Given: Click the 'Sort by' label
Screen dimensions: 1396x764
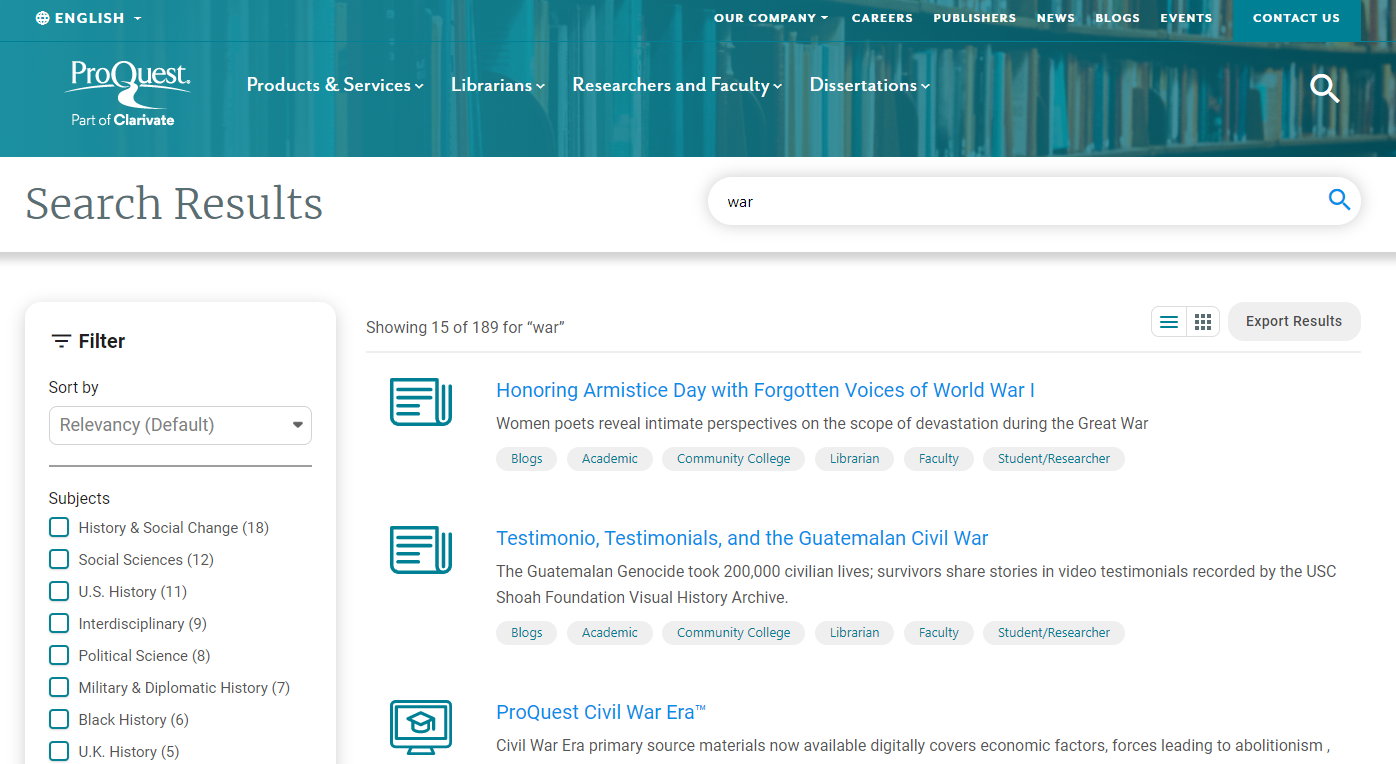Looking at the screenshot, I should click(x=74, y=388).
